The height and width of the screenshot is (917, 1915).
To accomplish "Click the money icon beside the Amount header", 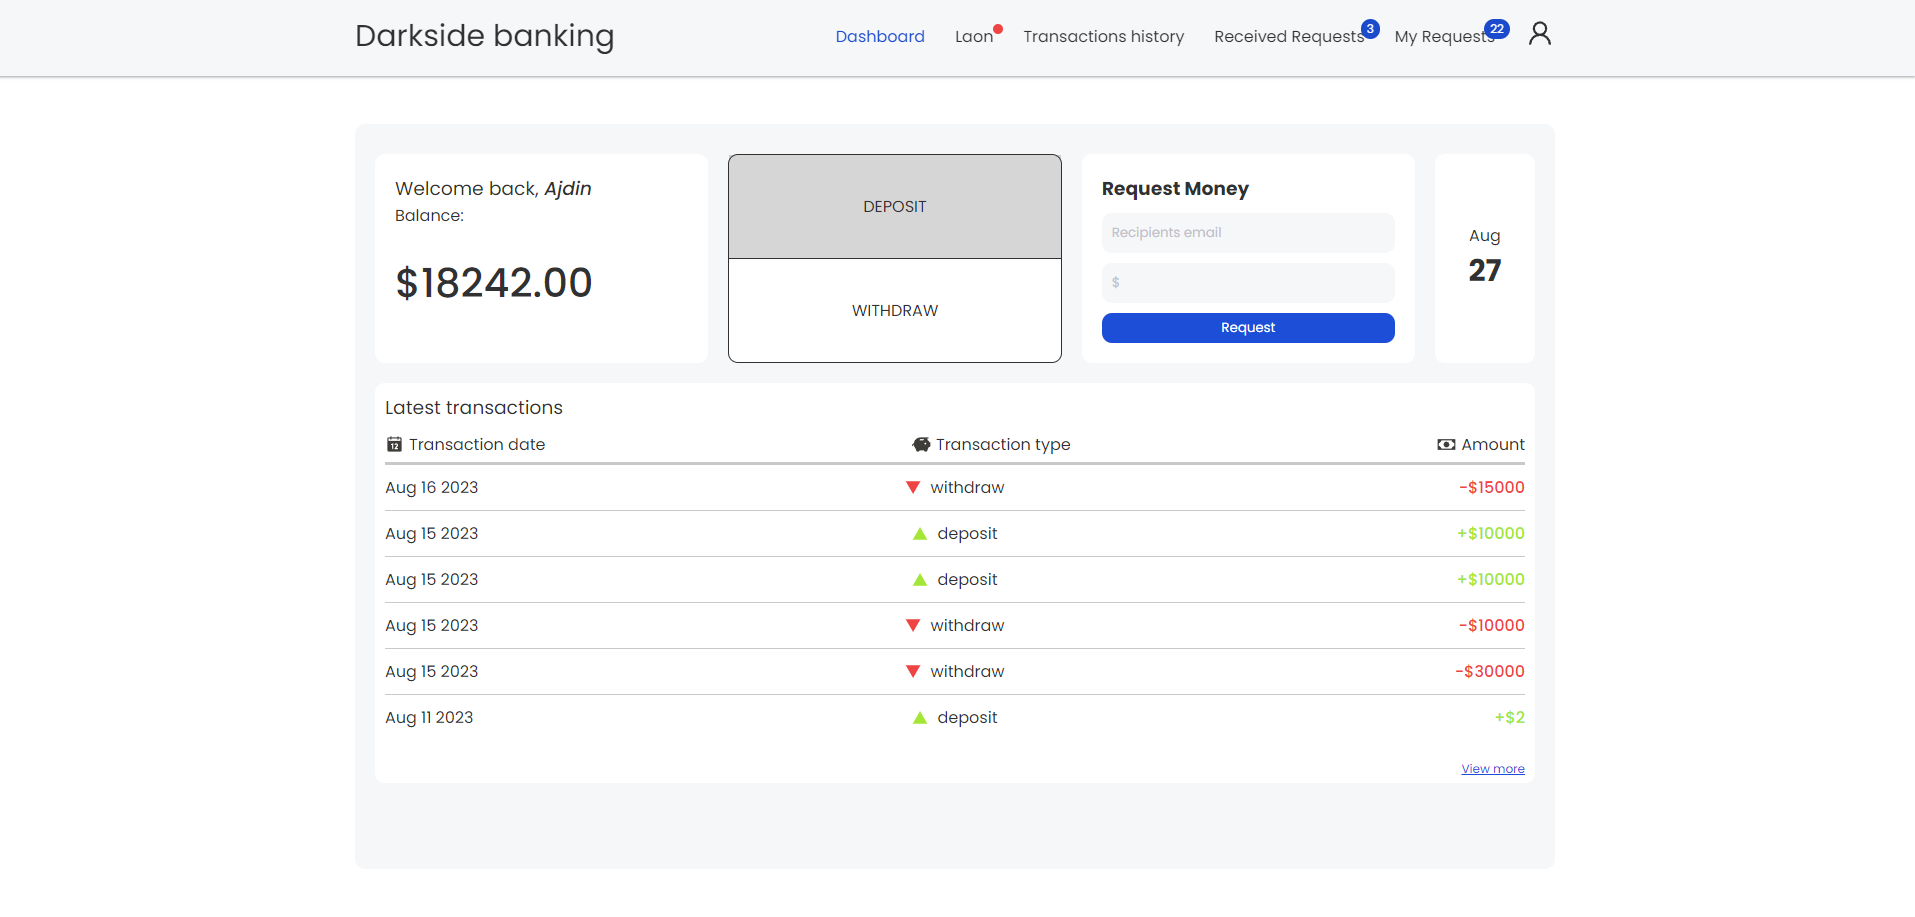I will point(1446,444).
